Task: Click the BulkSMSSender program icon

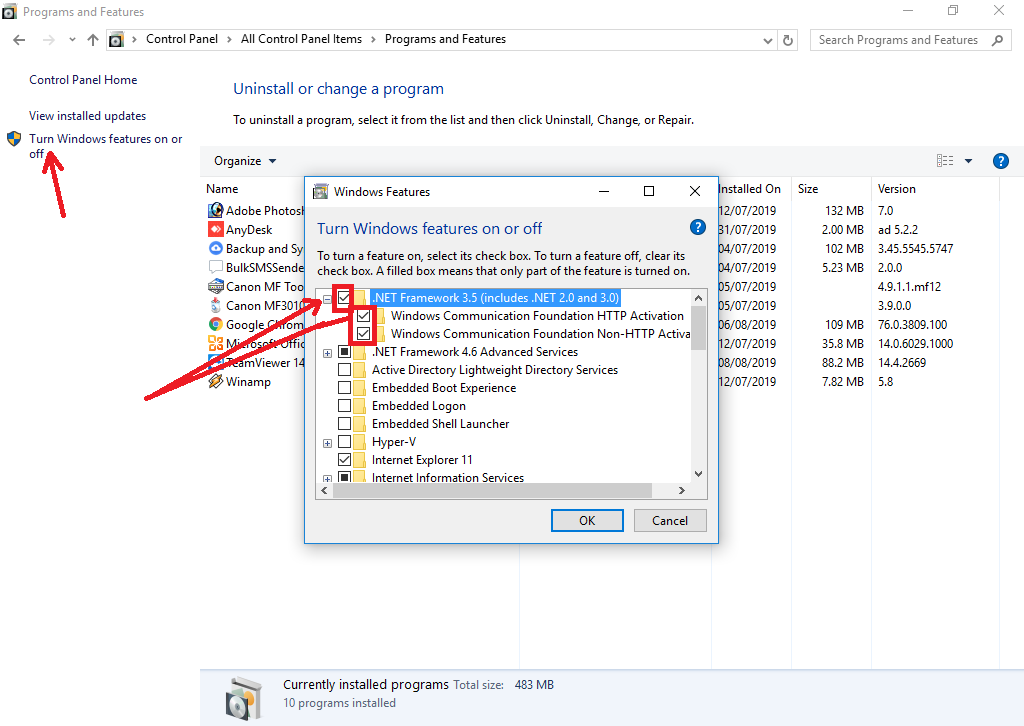Action: pos(216,267)
